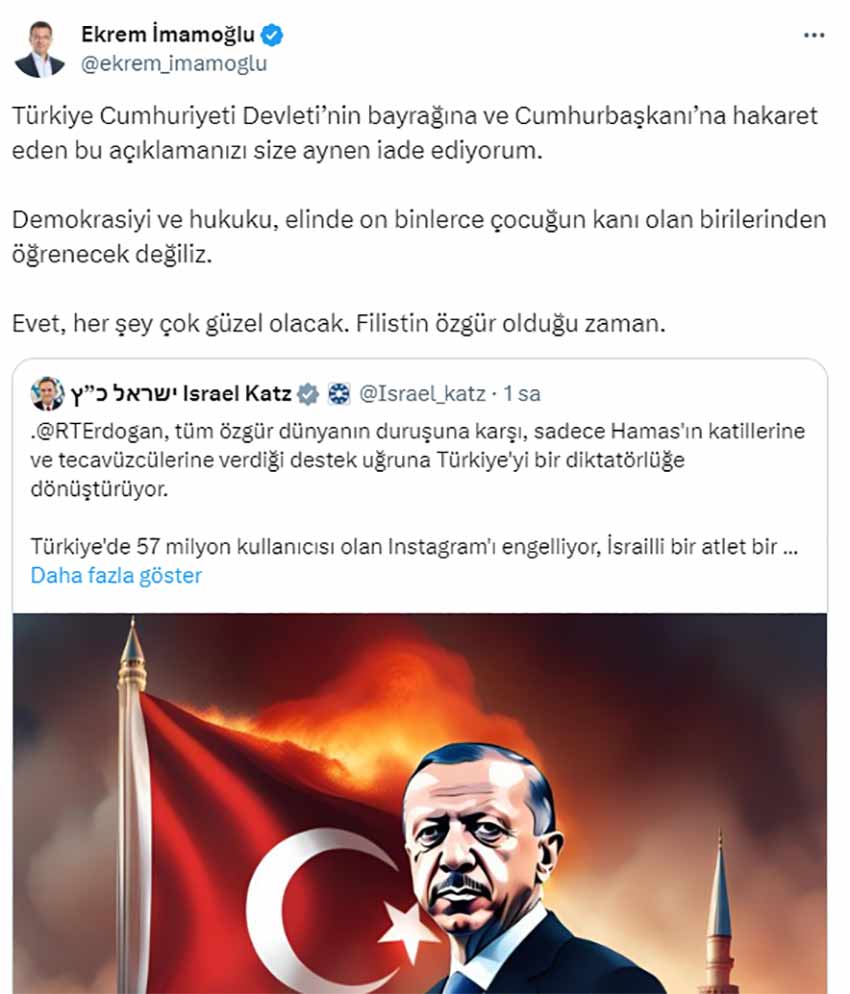Open the three-dot more options menu
The image size is (850, 994).
pyautogui.click(x=814, y=36)
